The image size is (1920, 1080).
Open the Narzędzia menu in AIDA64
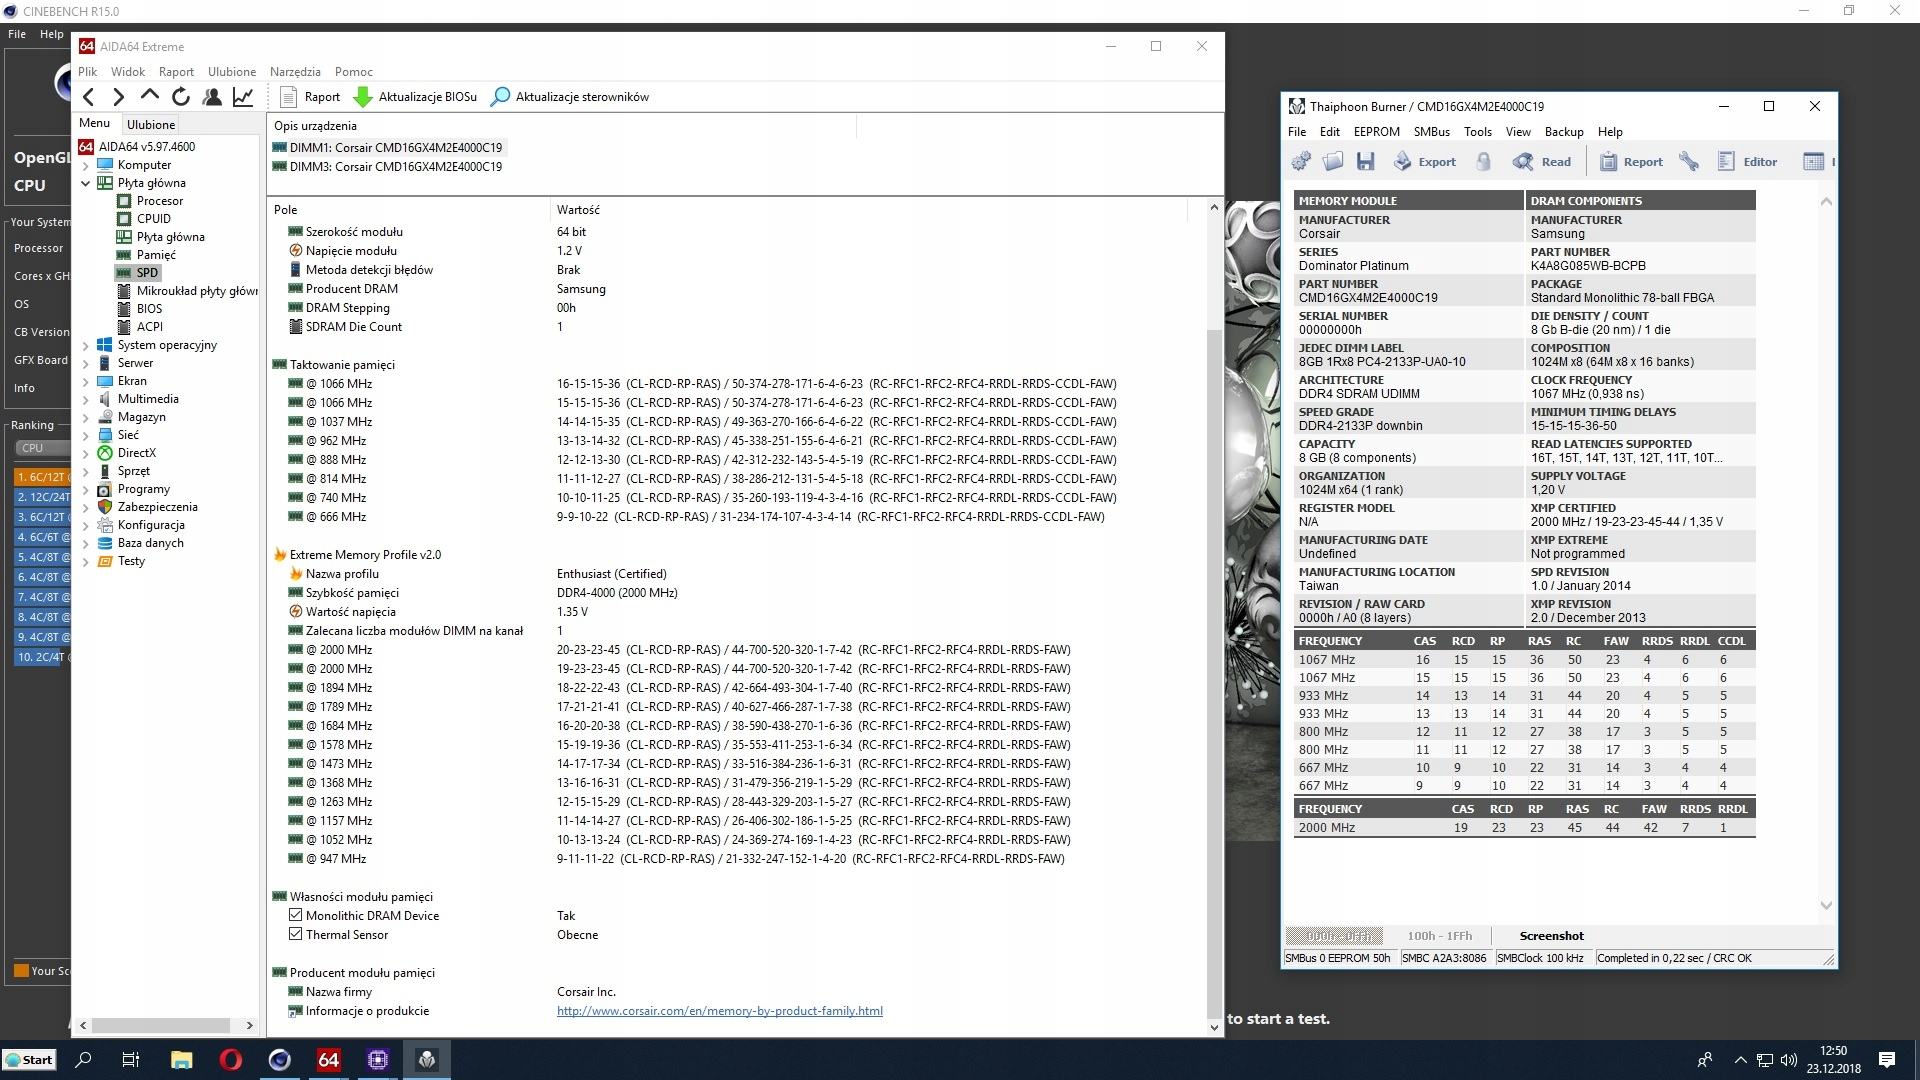(x=295, y=72)
